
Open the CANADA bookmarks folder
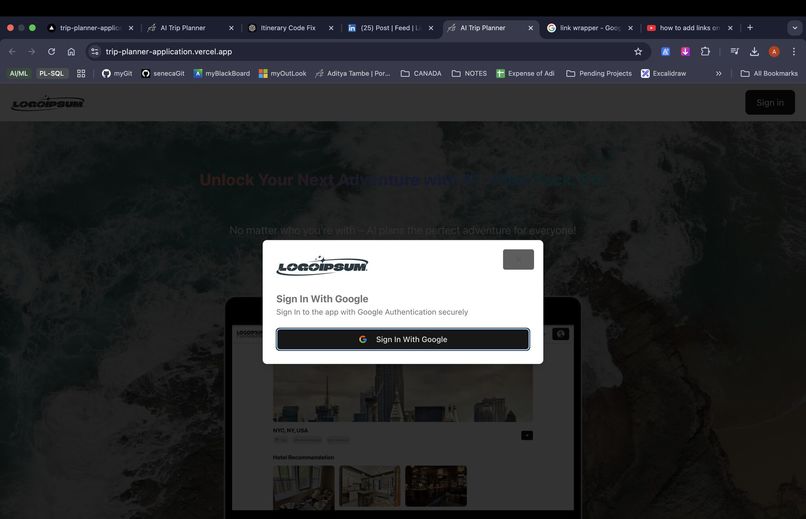pyautogui.click(x=421, y=73)
